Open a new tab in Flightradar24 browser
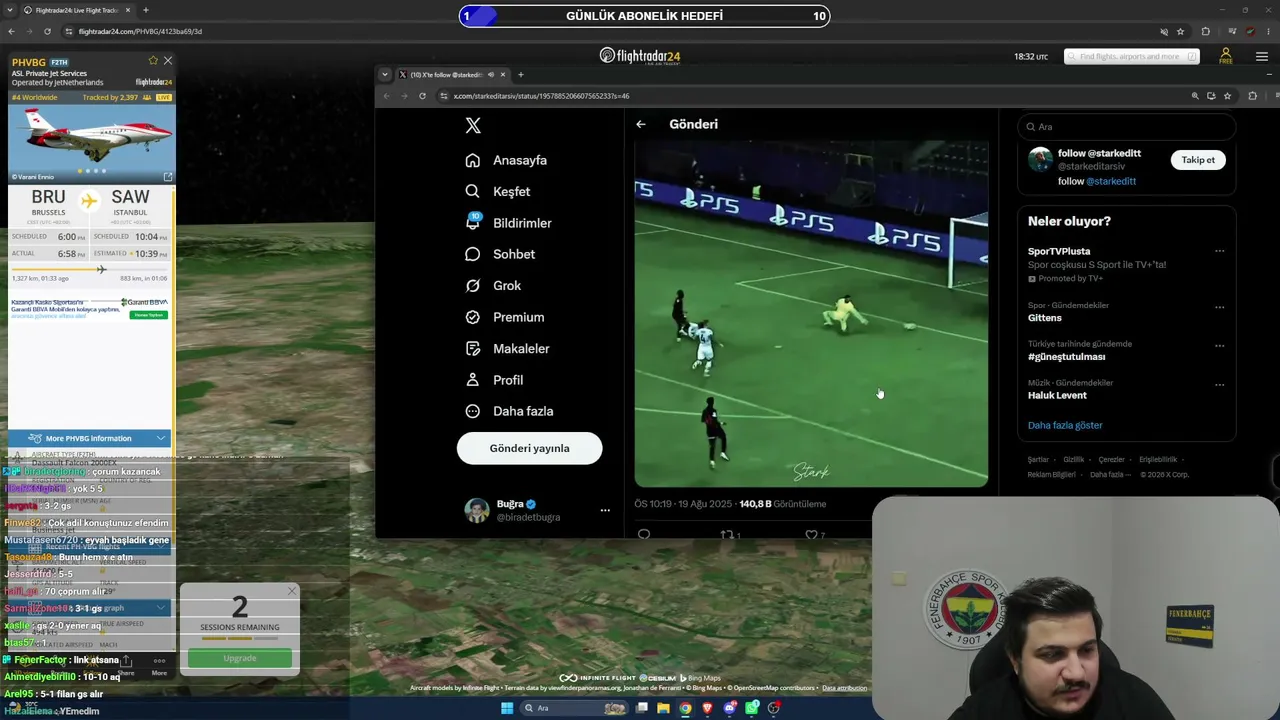This screenshot has width=1280, height=720. coord(146,10)
